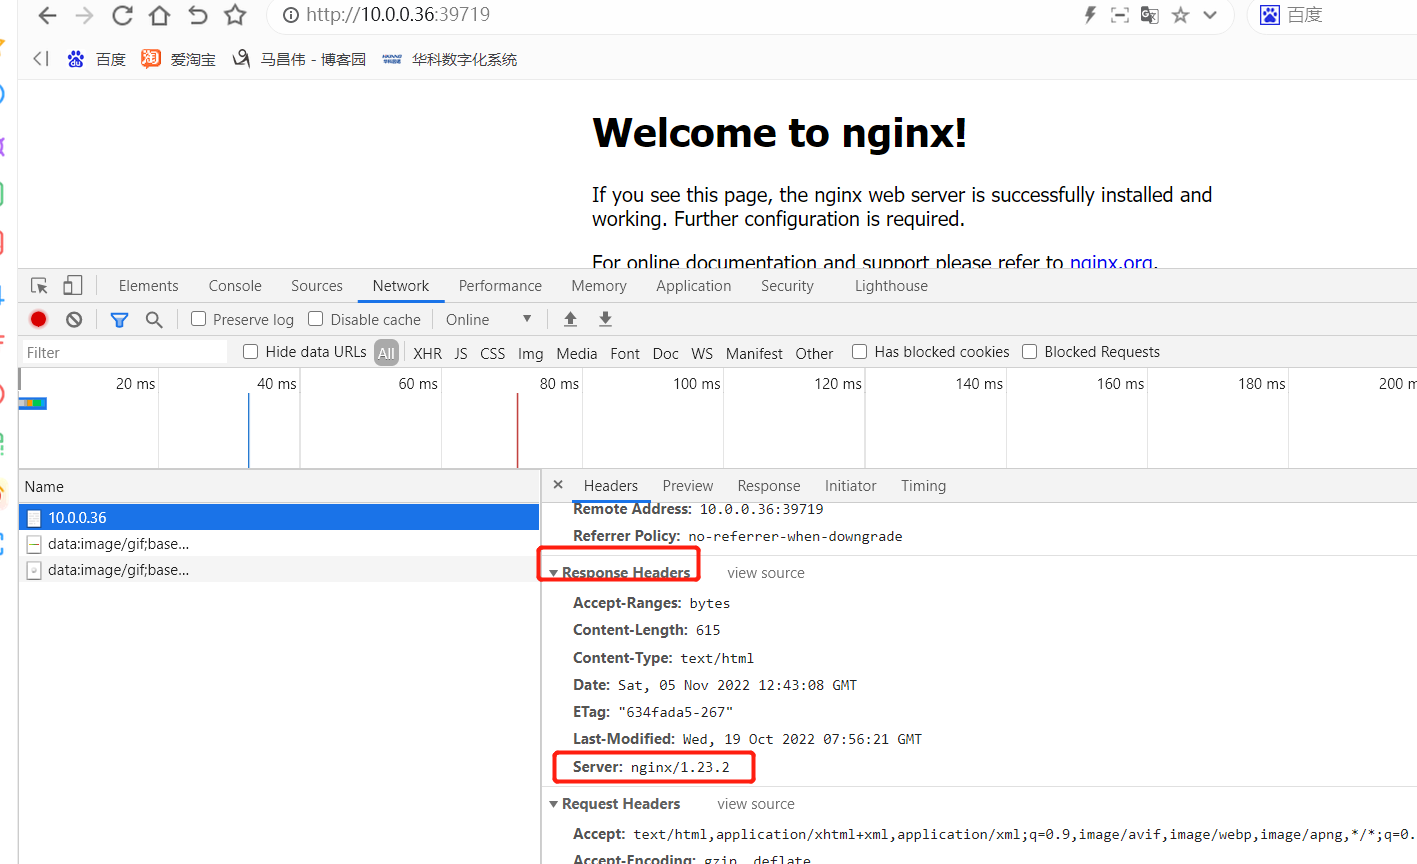Open the Timing tab in request details
This screenshot has height=864, width=1417.
point(923,486)
